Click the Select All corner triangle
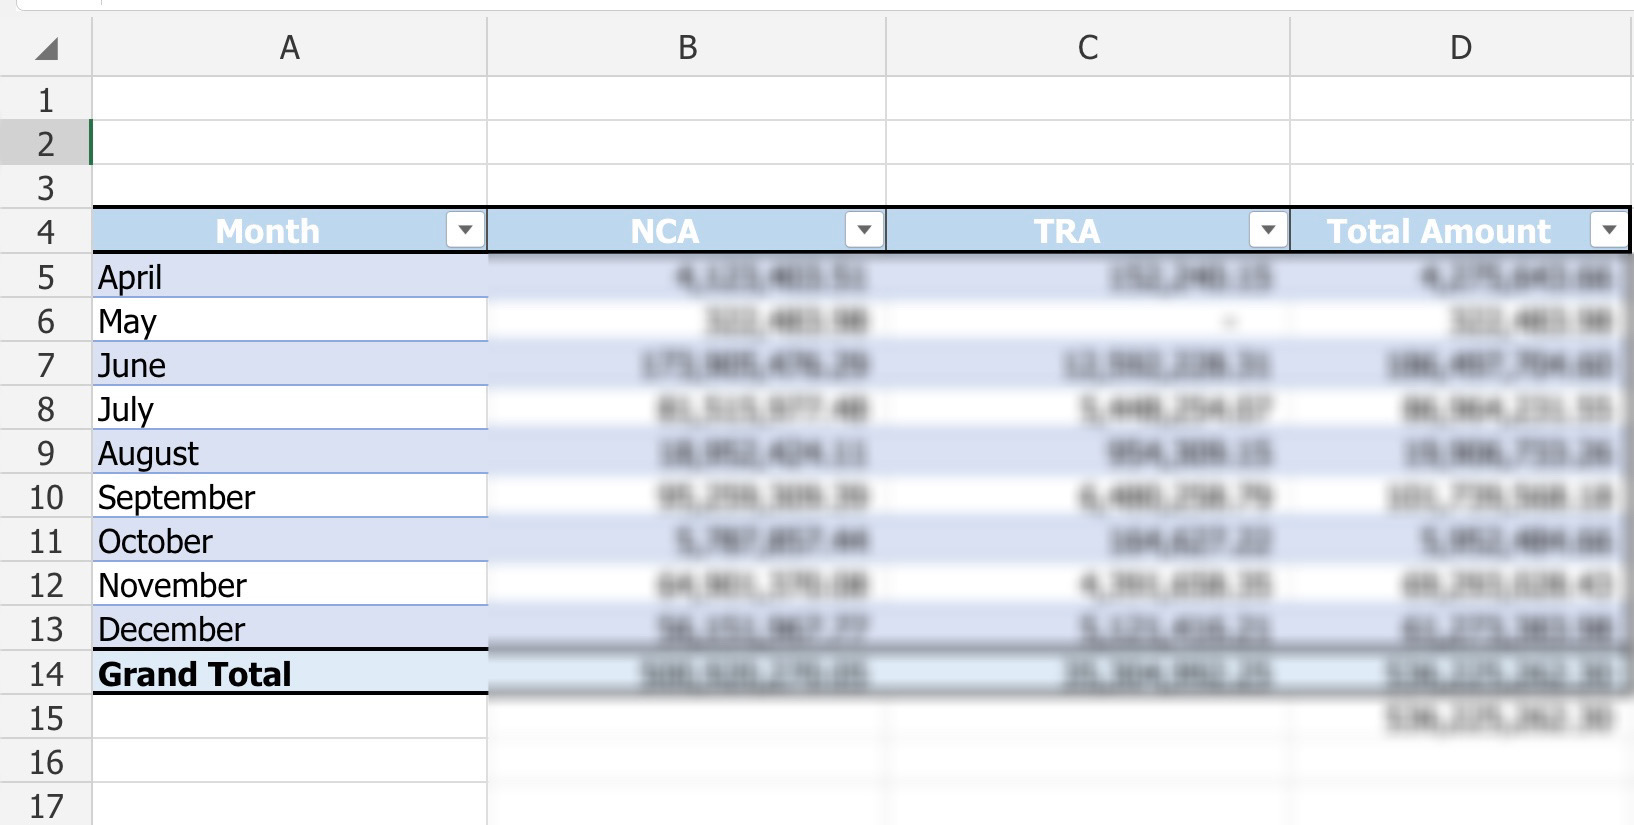The width and height of the screenshot is (1634, 825). pyautogui.click(x=46, y=48)
